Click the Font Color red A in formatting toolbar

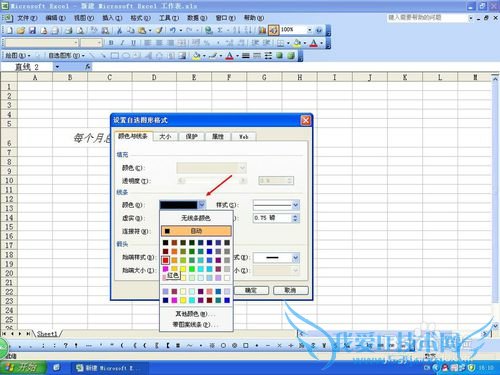click(x=313, y=43)
